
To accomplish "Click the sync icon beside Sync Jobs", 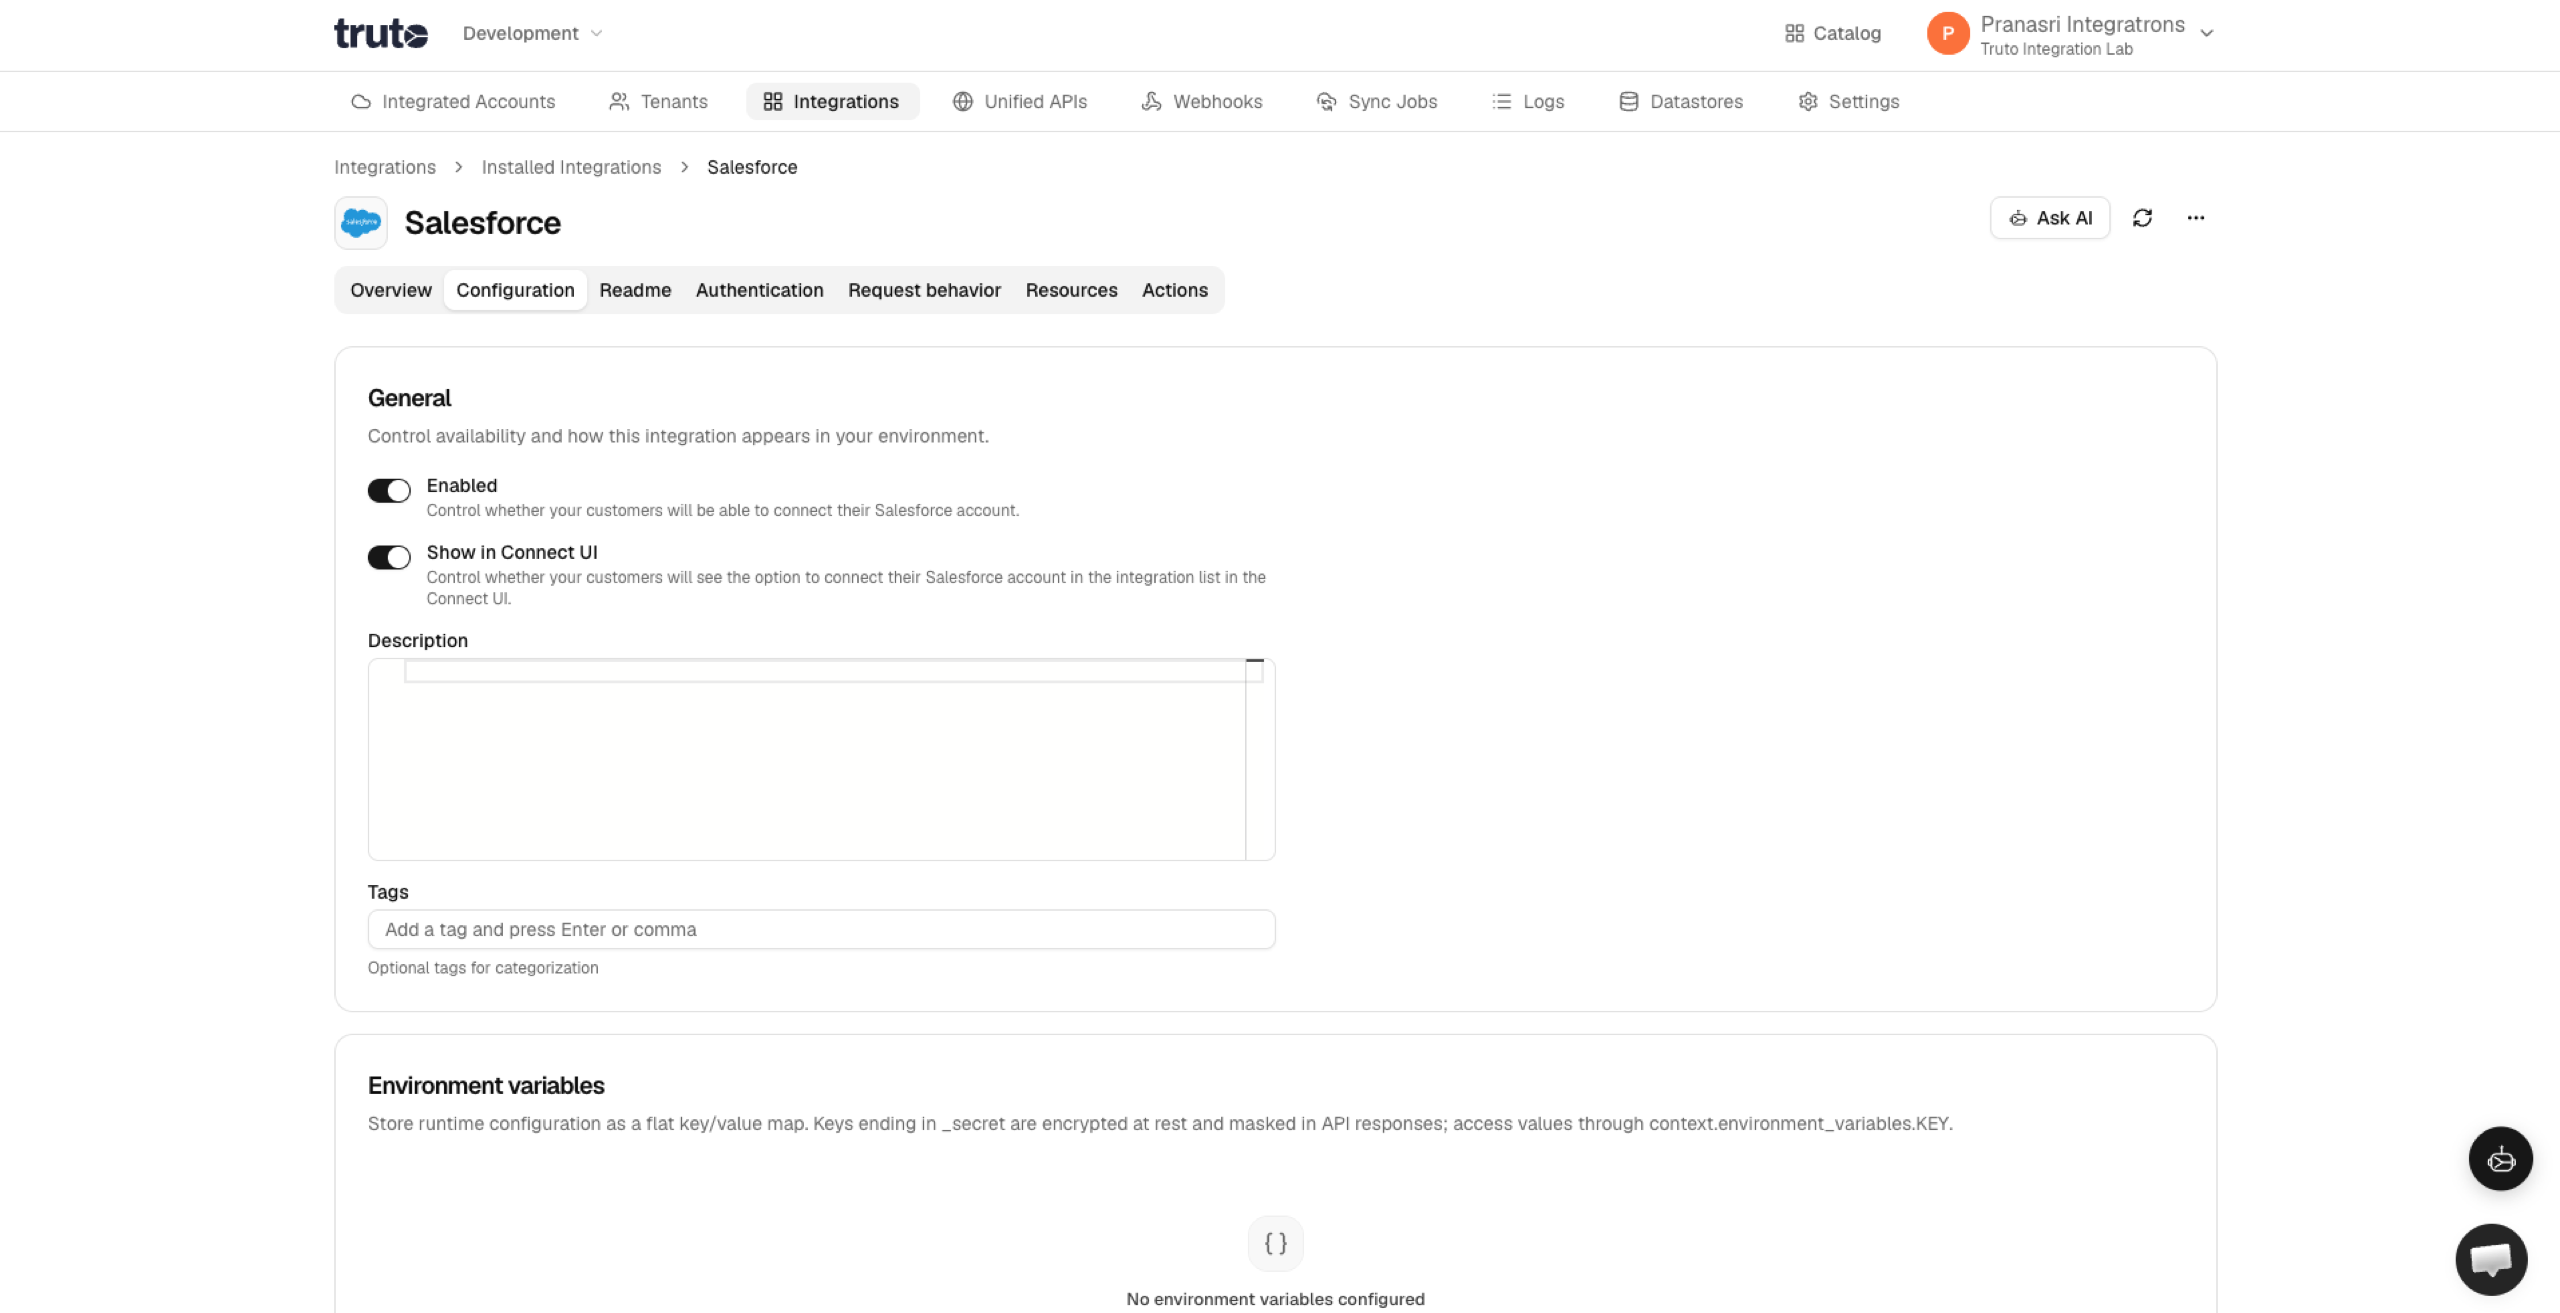I will [1326, 101].
